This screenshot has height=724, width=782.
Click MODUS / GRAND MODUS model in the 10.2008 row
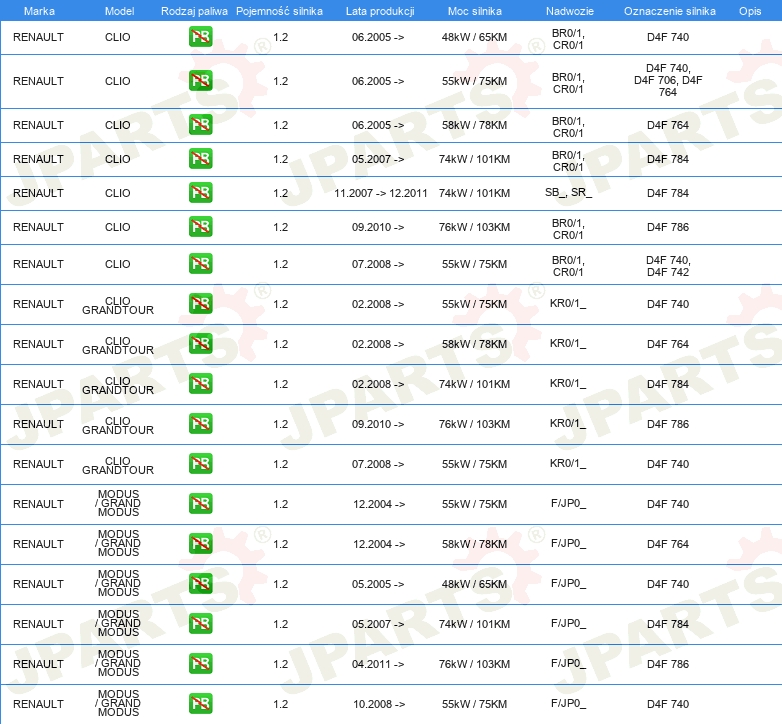point(118,703)
